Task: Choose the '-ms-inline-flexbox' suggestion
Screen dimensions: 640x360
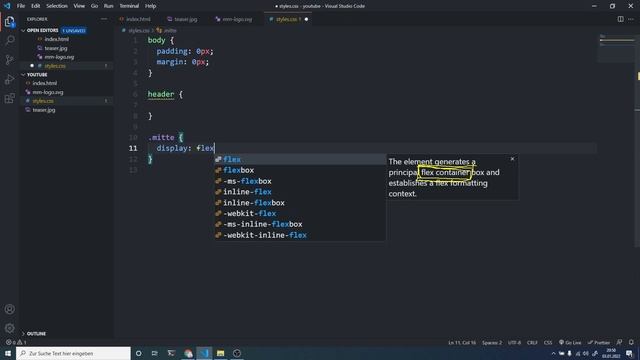Action: pos(300,224)
